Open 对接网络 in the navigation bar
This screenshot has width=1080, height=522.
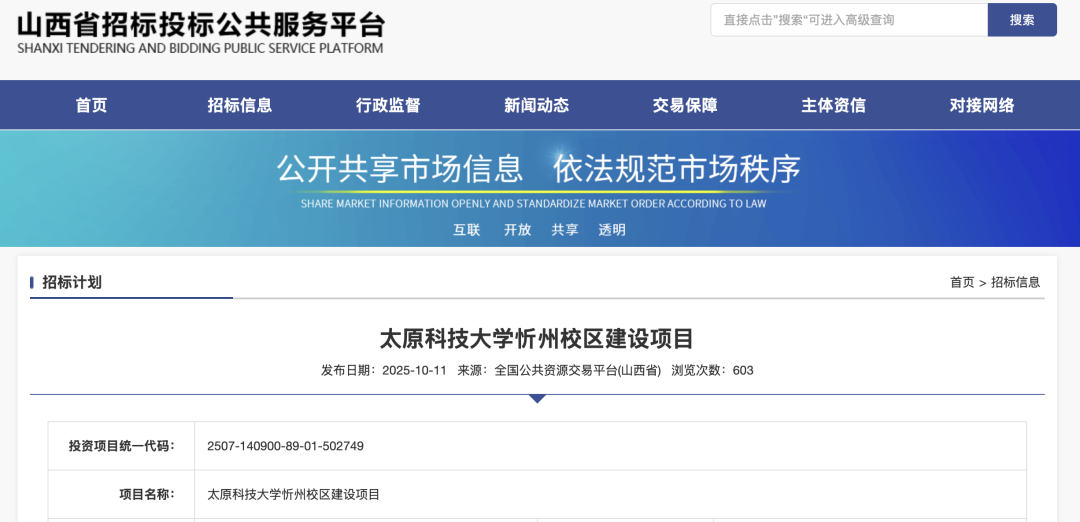[x=982, y=105]
